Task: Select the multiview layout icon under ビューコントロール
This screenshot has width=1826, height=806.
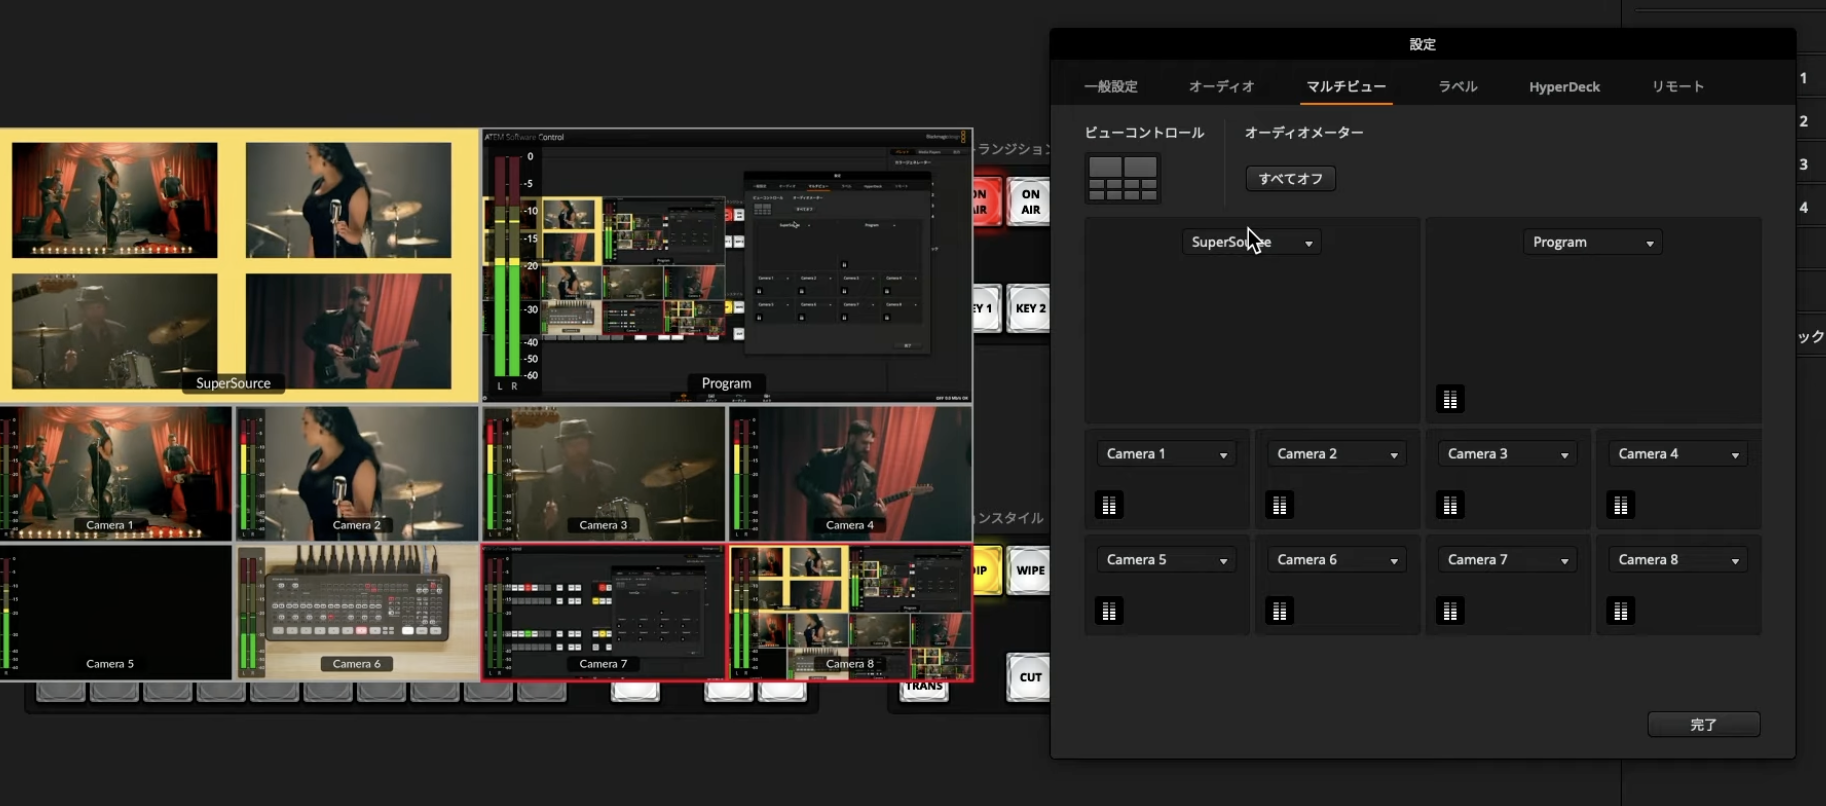Action: click(1122, 178)
